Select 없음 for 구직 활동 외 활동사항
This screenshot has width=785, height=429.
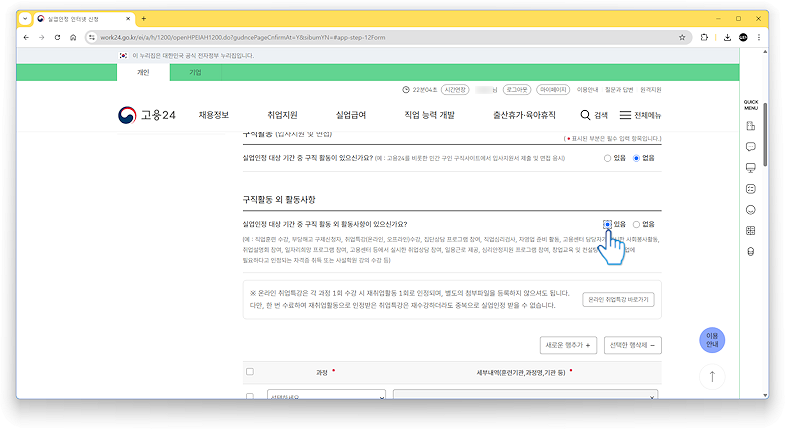636,224
